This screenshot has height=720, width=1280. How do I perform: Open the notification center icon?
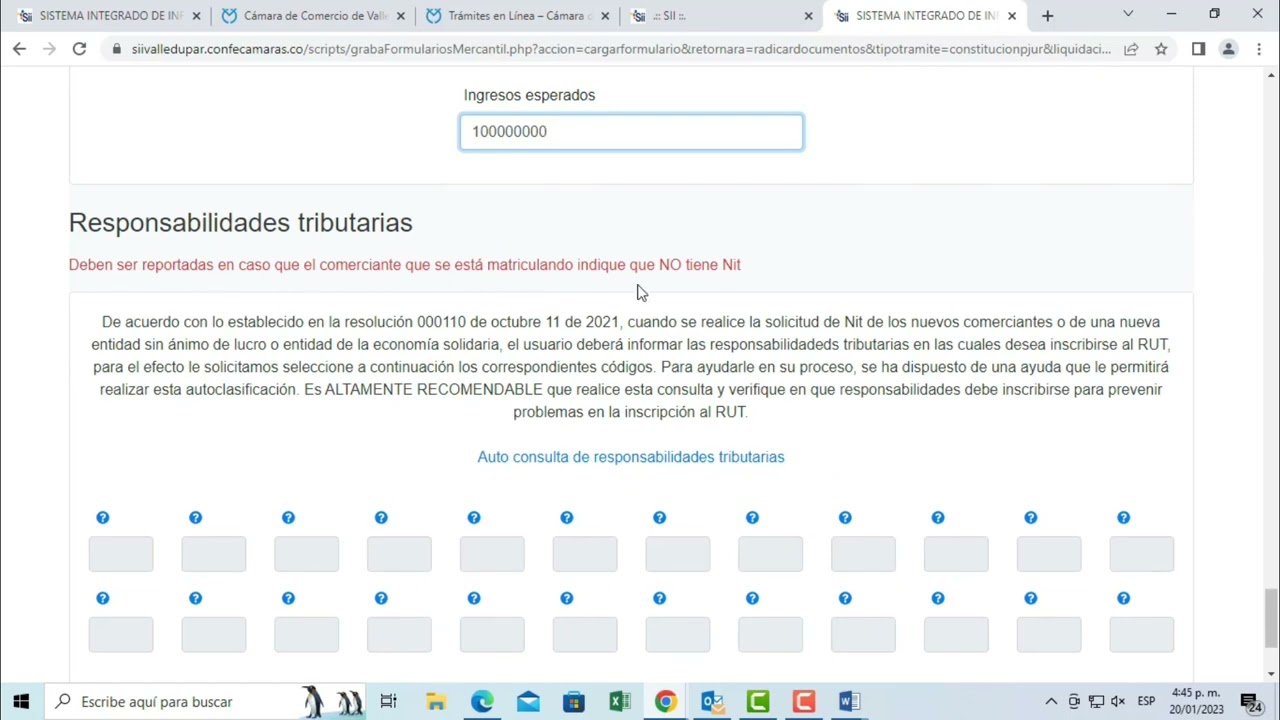(1251, 701)
